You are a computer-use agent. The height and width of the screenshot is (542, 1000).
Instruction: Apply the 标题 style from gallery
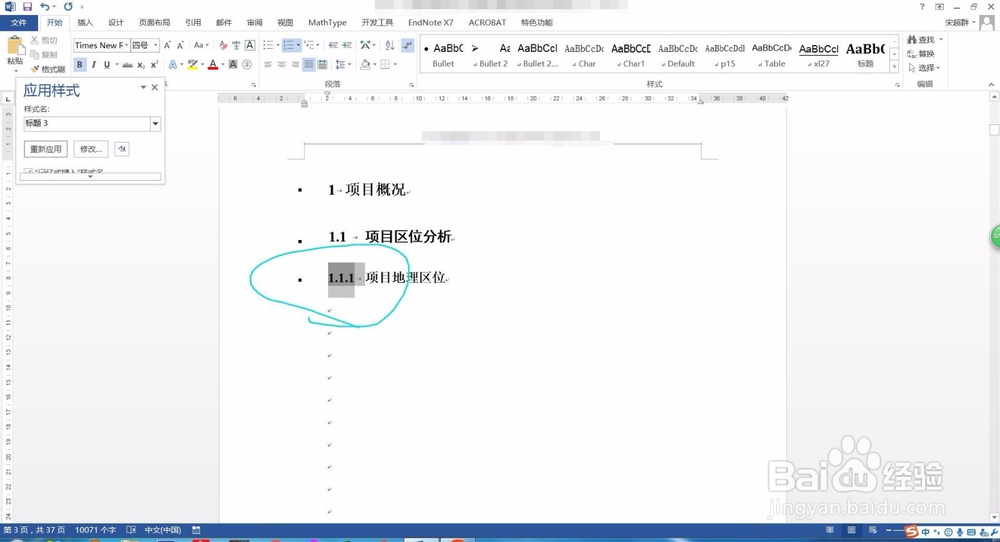[865, 55]
